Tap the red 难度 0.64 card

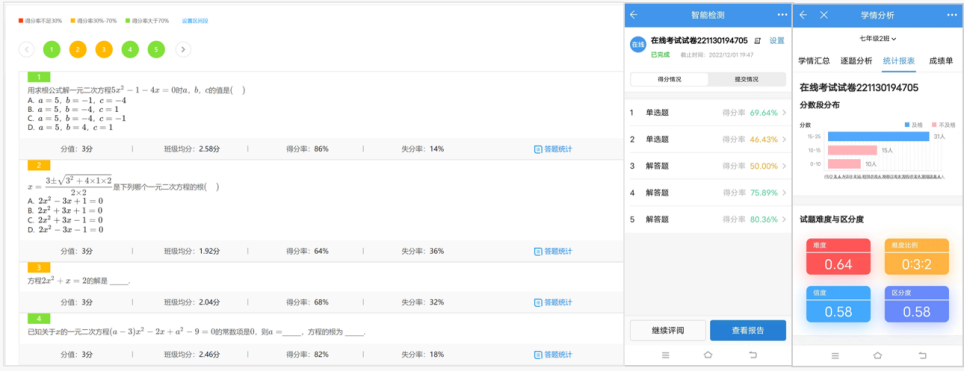839,257
